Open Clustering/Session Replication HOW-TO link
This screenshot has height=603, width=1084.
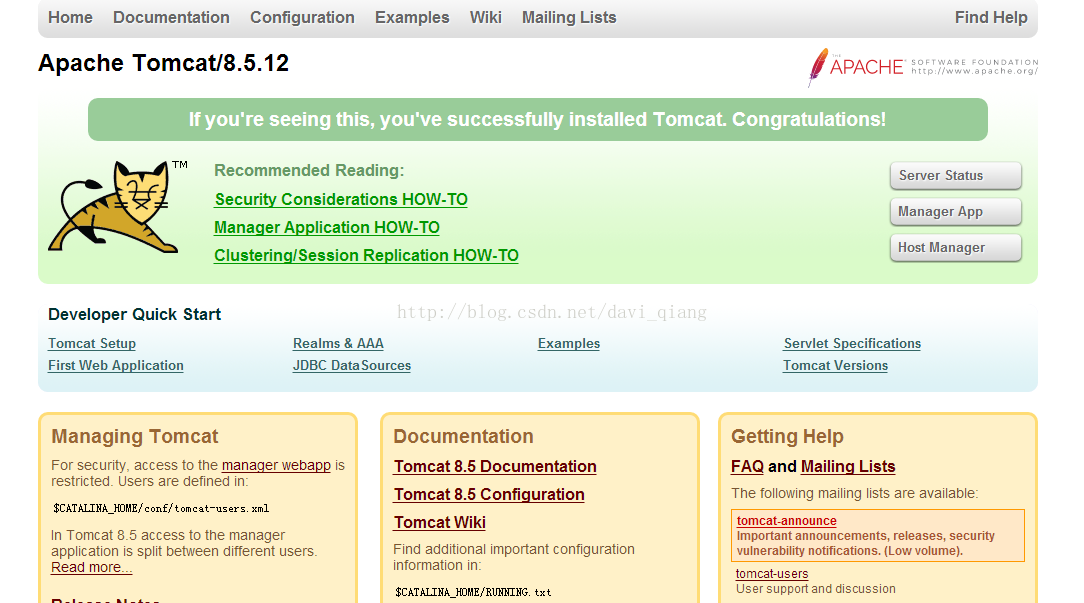click(x=366, y=255)
